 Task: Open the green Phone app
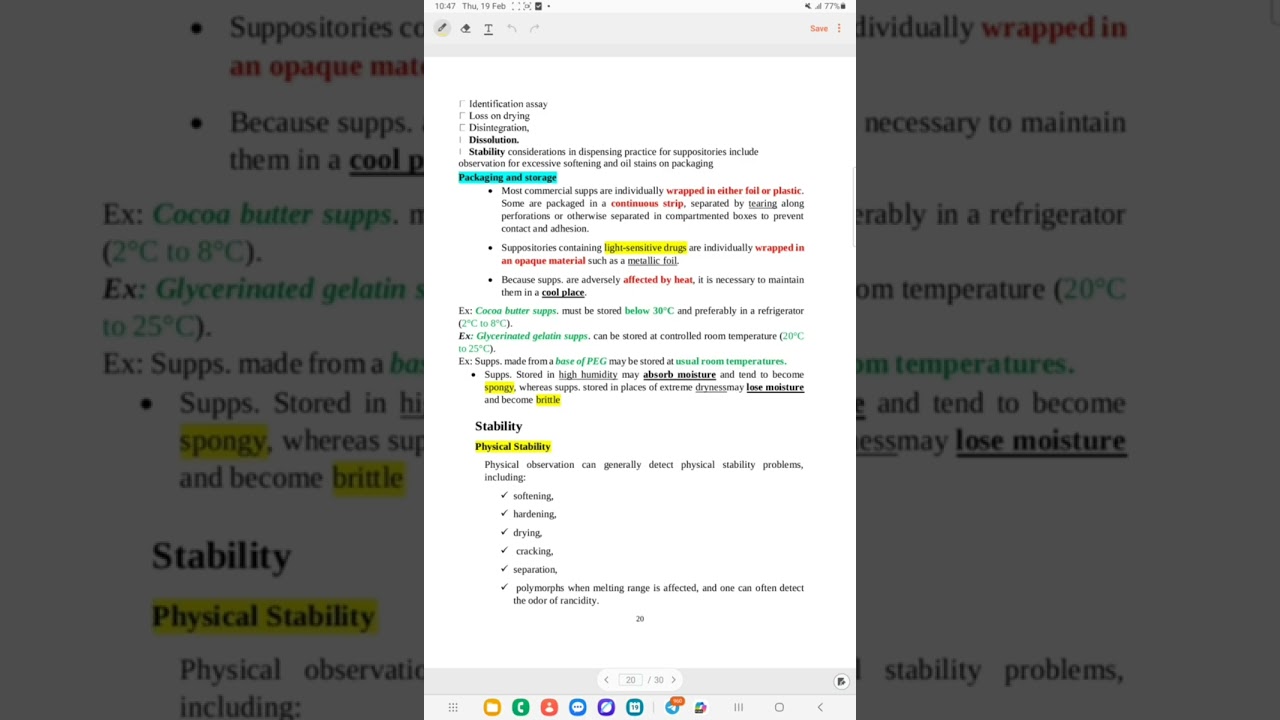(x=520, y=707)
